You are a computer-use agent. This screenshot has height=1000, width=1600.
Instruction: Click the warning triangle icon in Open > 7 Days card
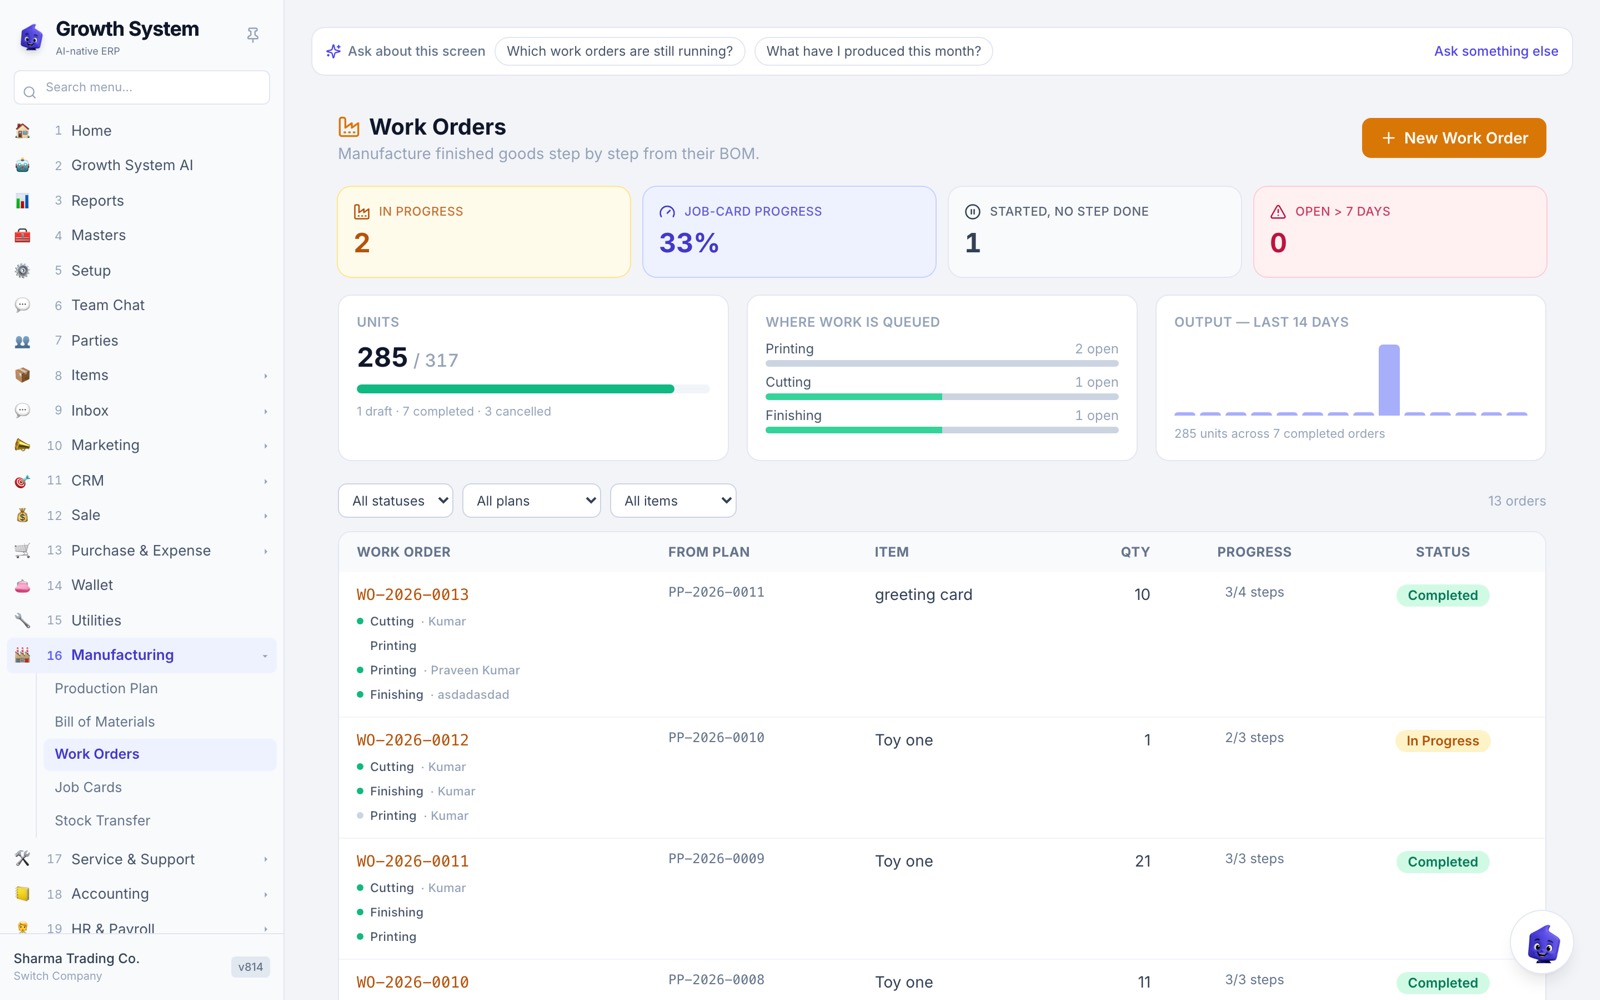point(1278,212)
